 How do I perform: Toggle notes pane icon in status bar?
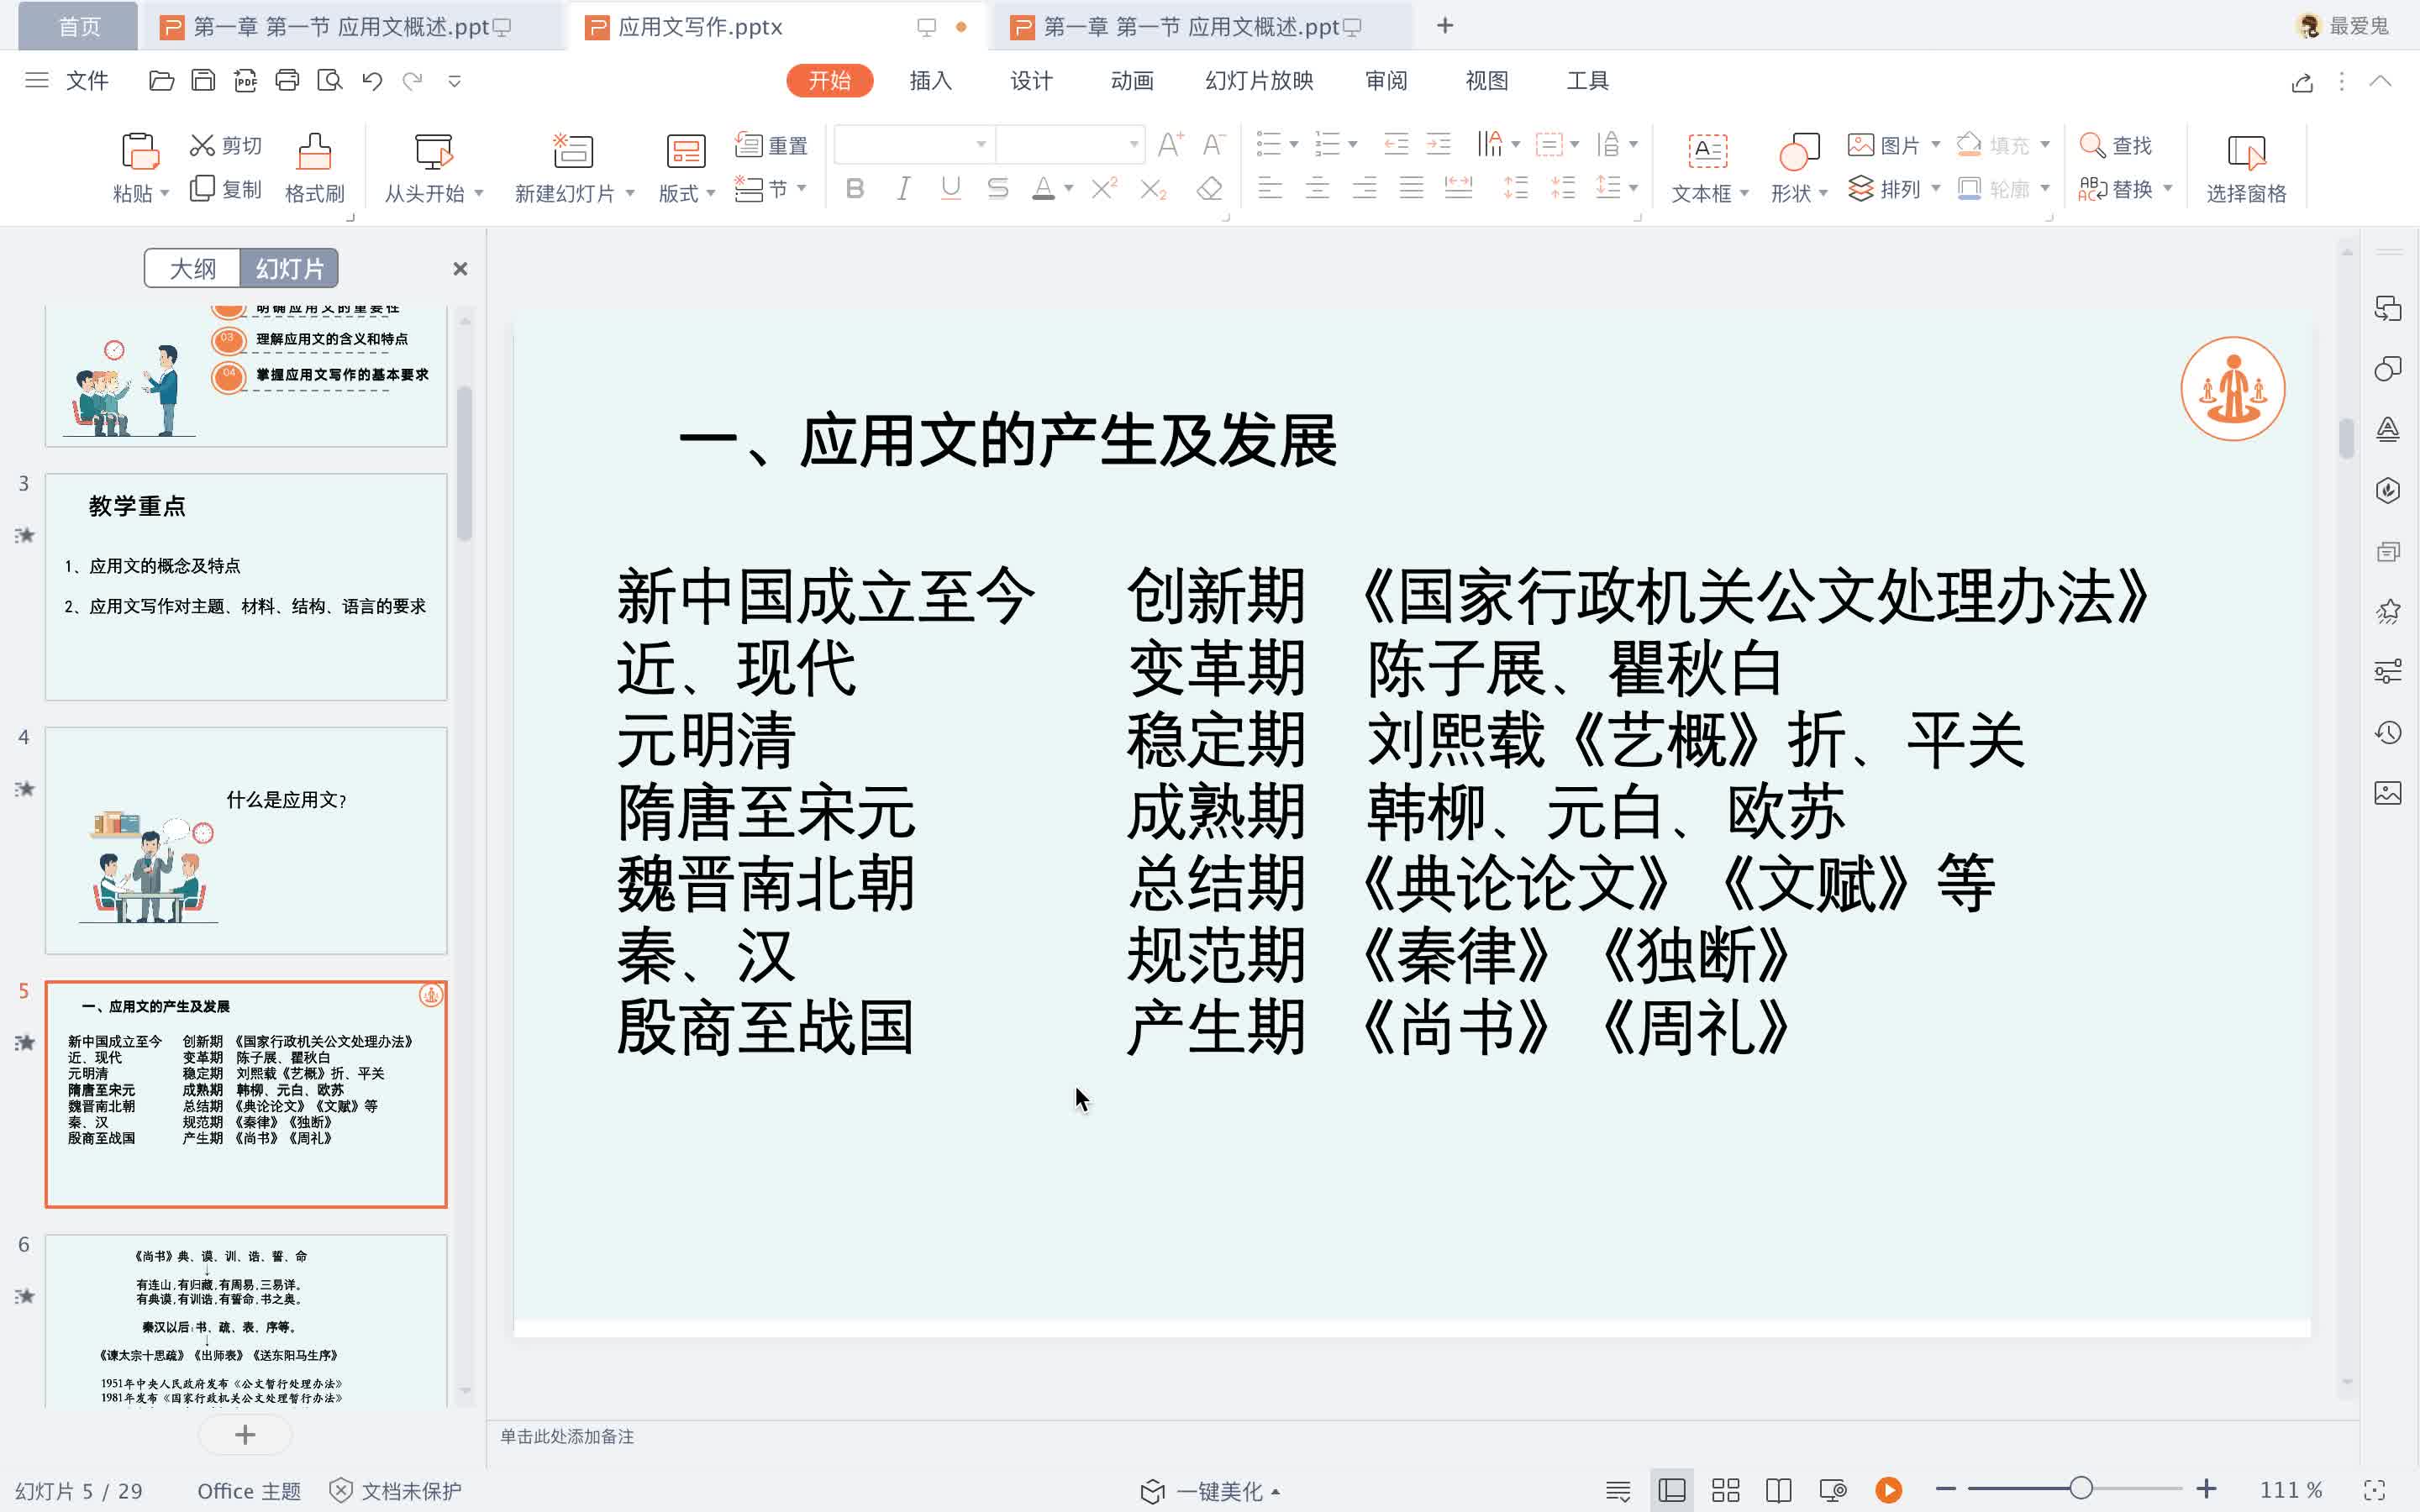pos(1618,1490)
